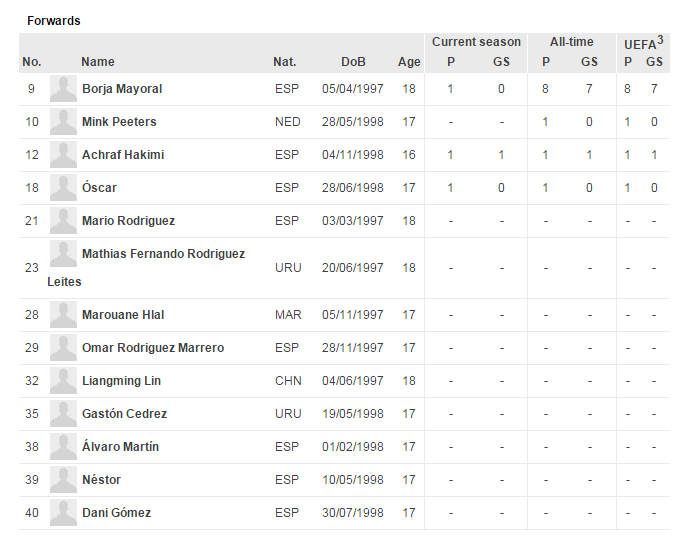699x548 pixels.
Task: Click Marouane Hlal's avatar thumbnail
Action: (x=63, y=315)
